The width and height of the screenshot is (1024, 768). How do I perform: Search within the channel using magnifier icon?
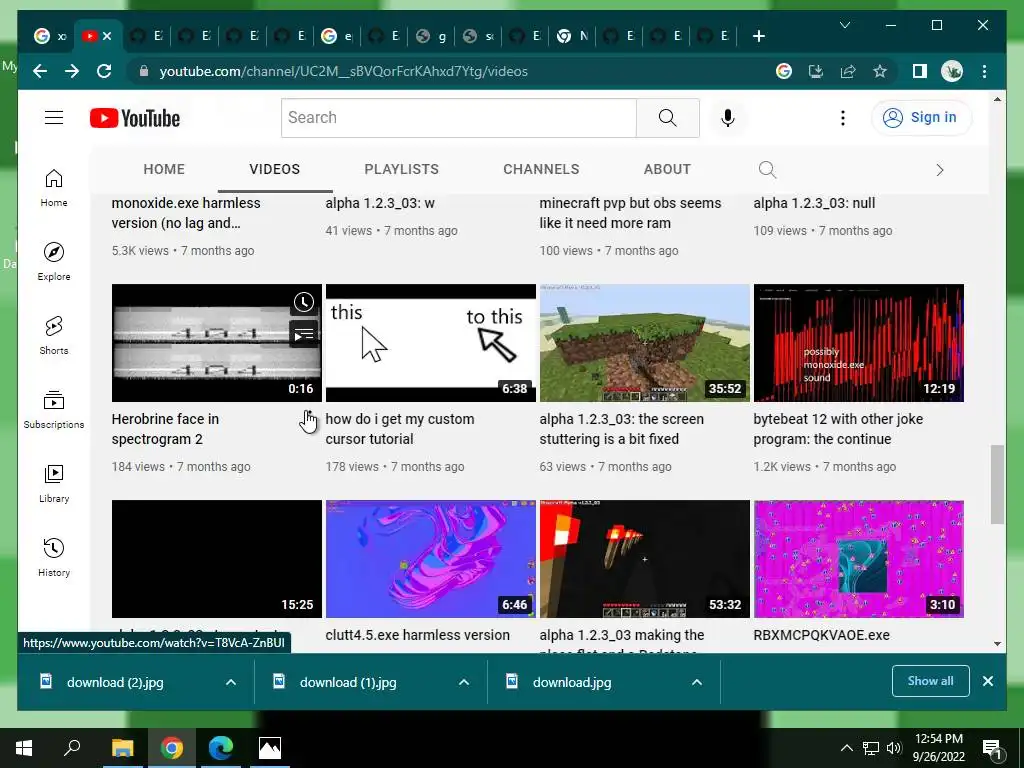click(767, 170)
